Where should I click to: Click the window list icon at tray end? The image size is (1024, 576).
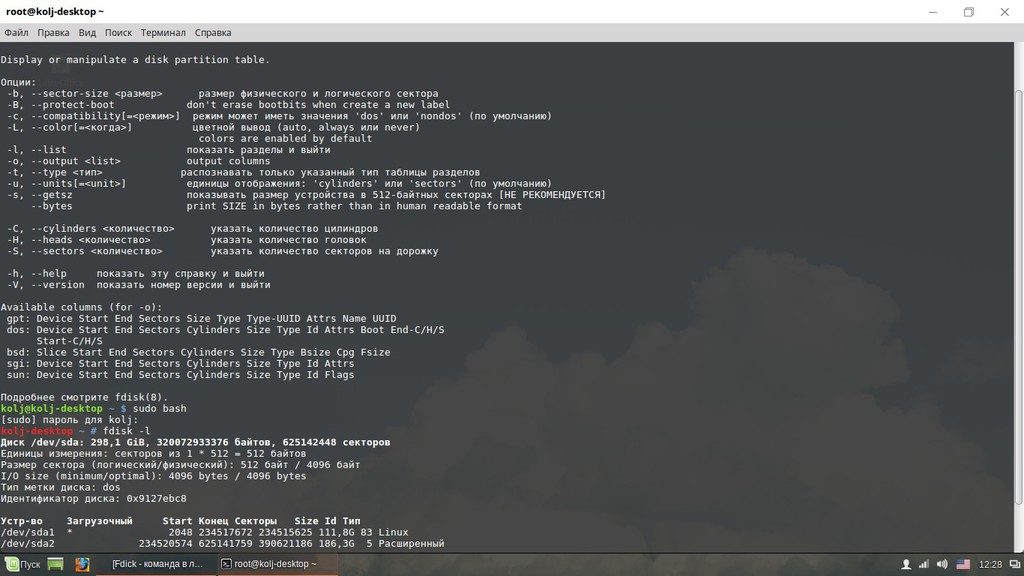click(x=1015, y=564)
